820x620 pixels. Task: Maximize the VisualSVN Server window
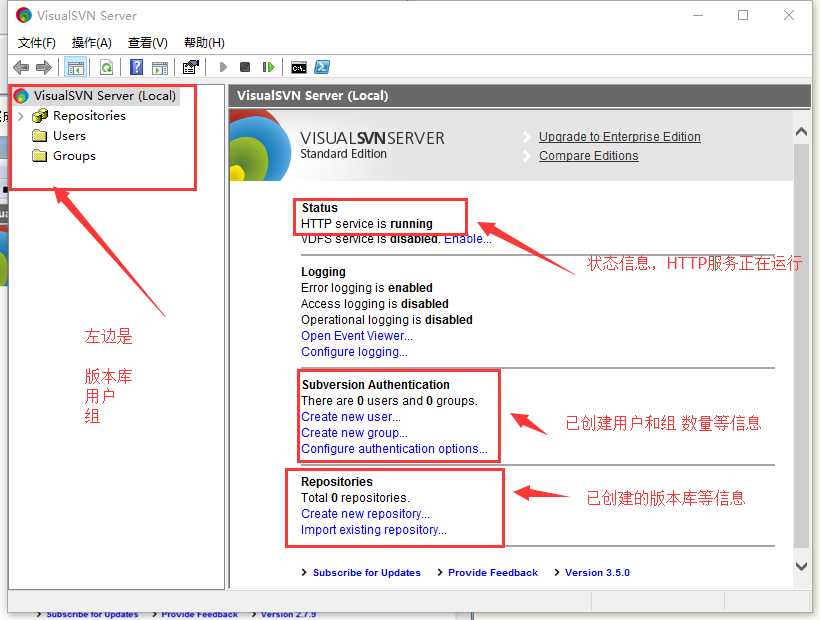[743, 15]
